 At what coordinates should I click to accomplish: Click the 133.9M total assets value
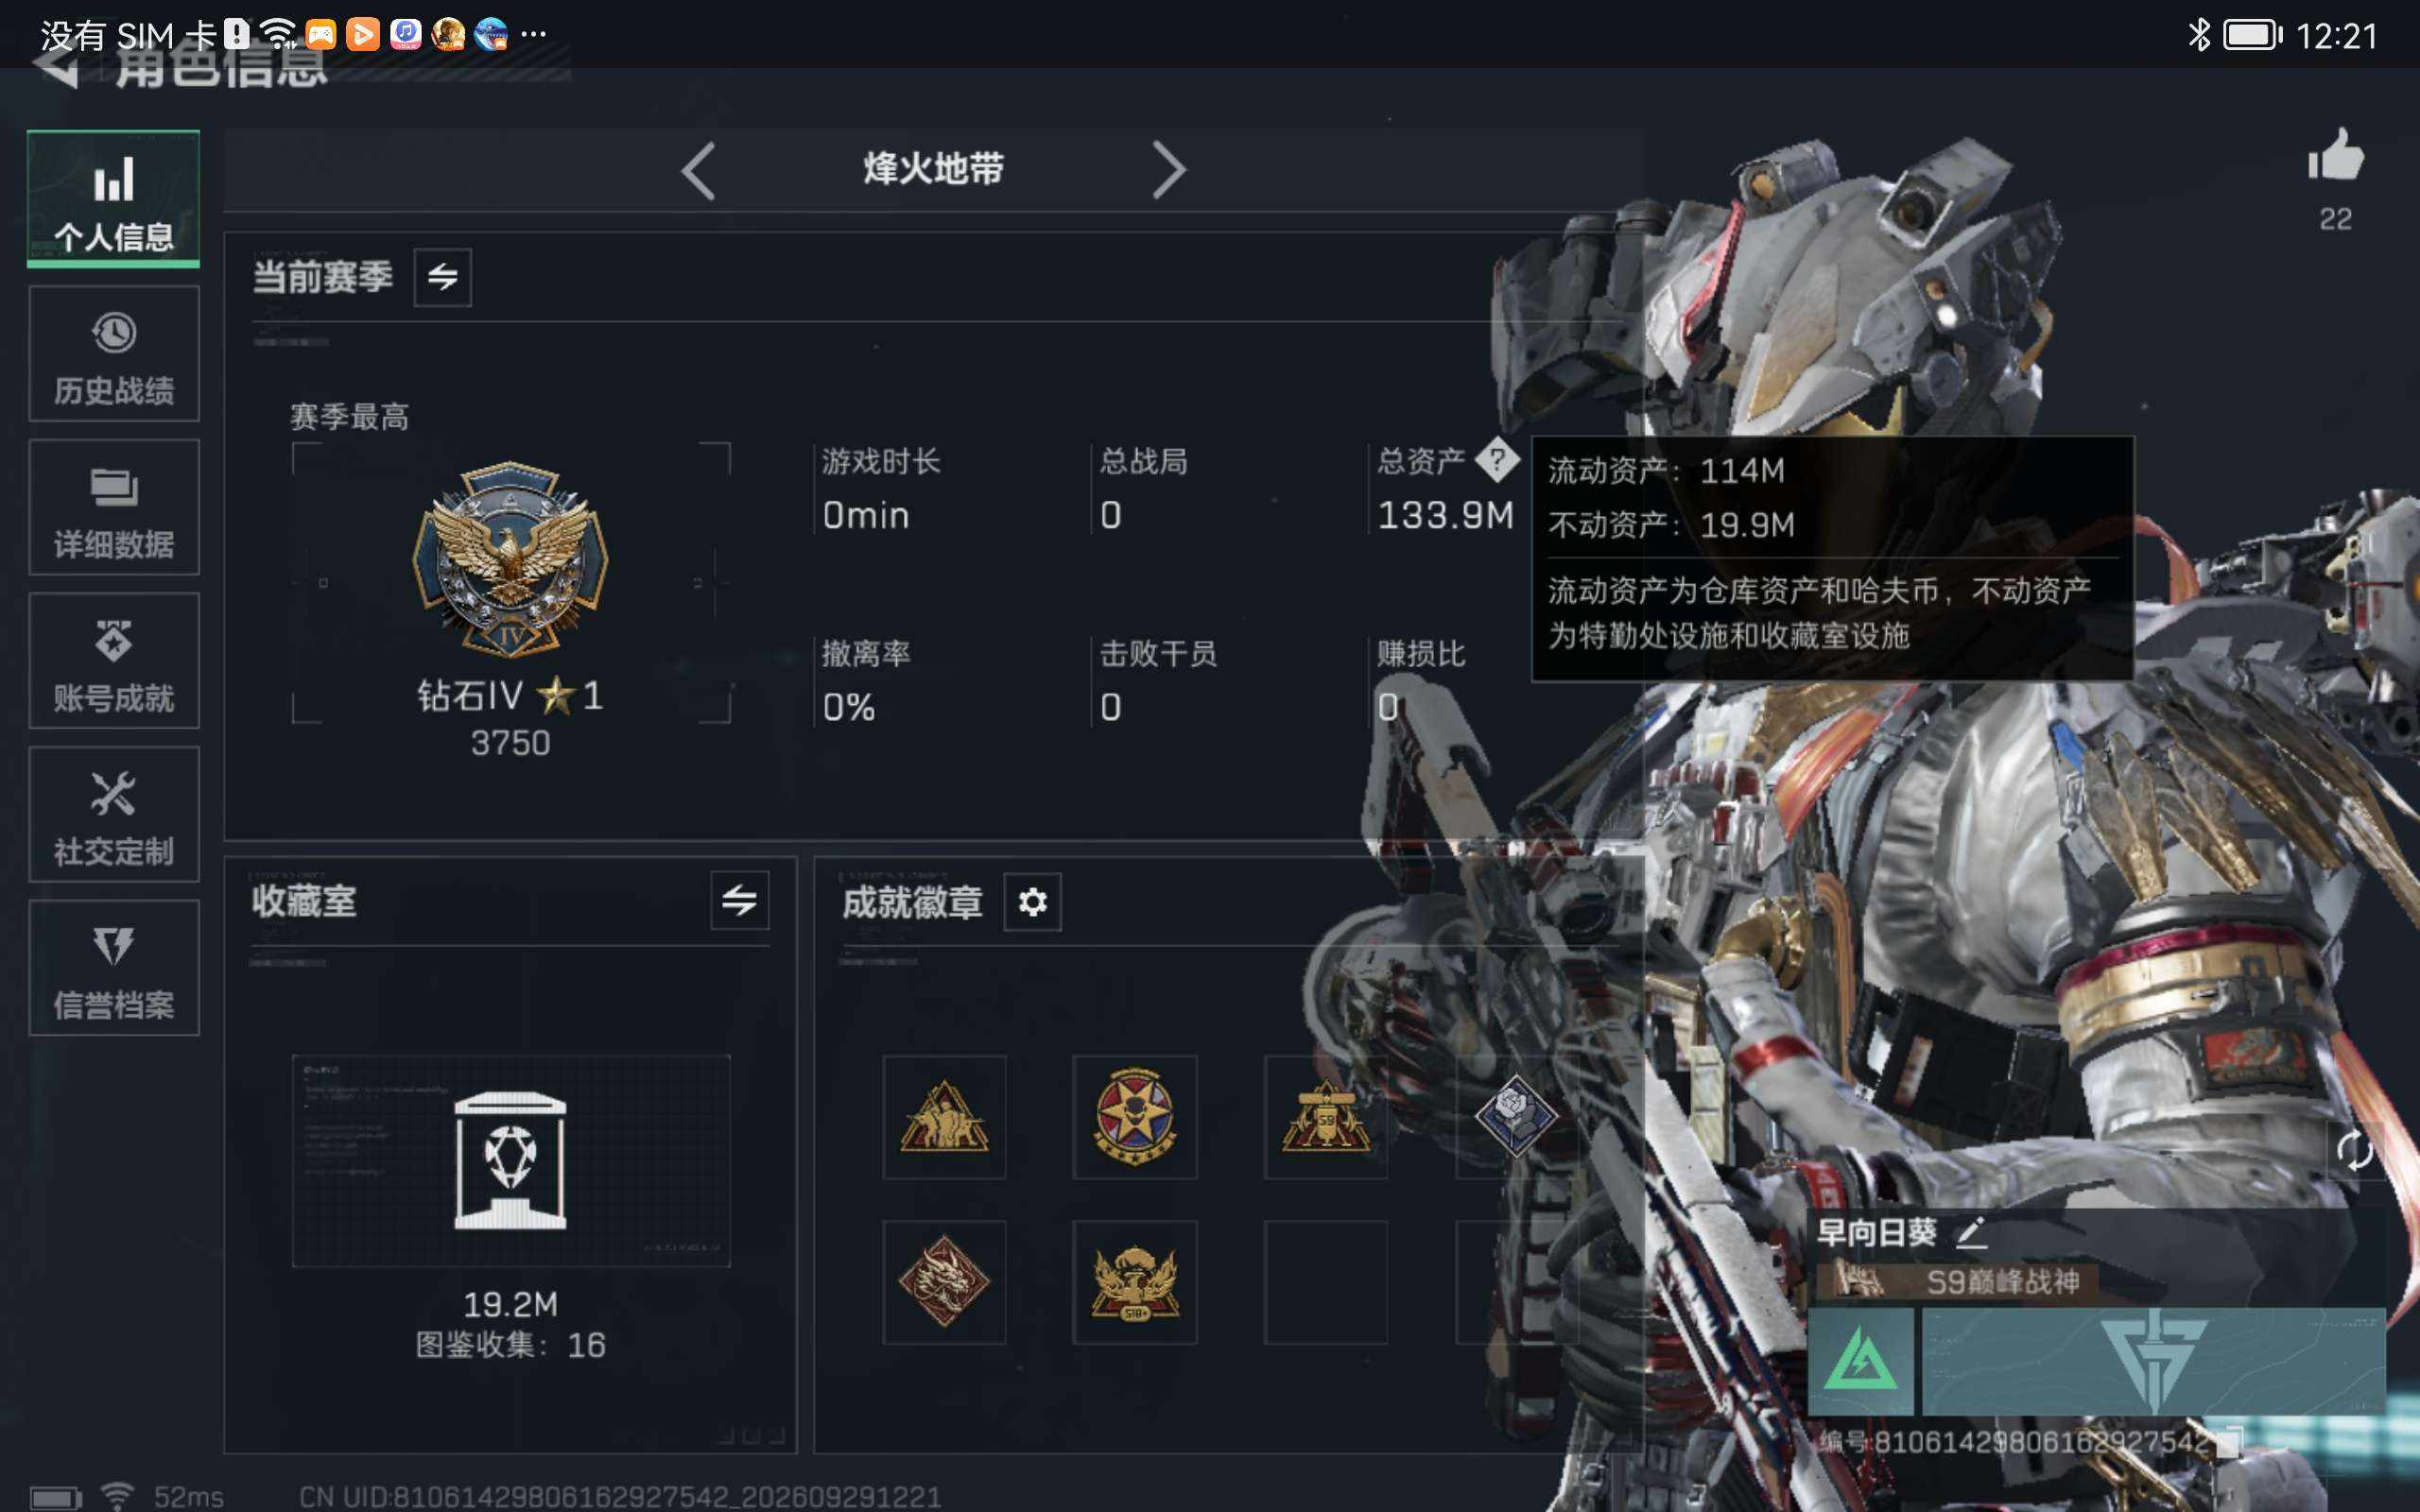click(x=1445, y=515)
